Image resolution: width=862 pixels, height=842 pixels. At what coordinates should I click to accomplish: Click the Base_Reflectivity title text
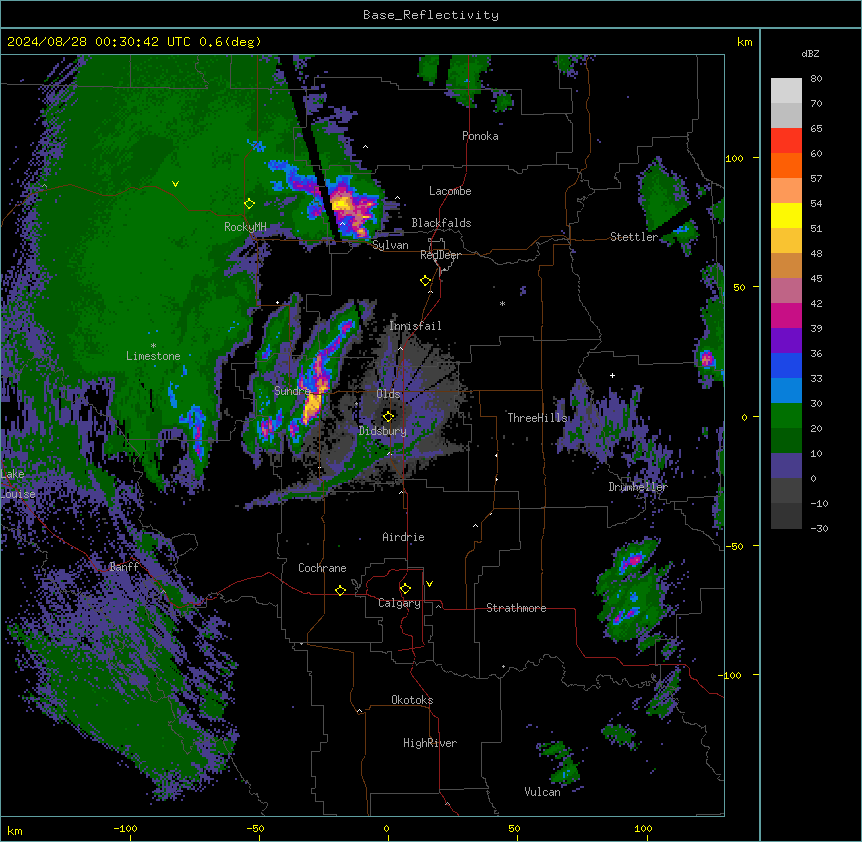pyautogui.click(x=431, y=15)
